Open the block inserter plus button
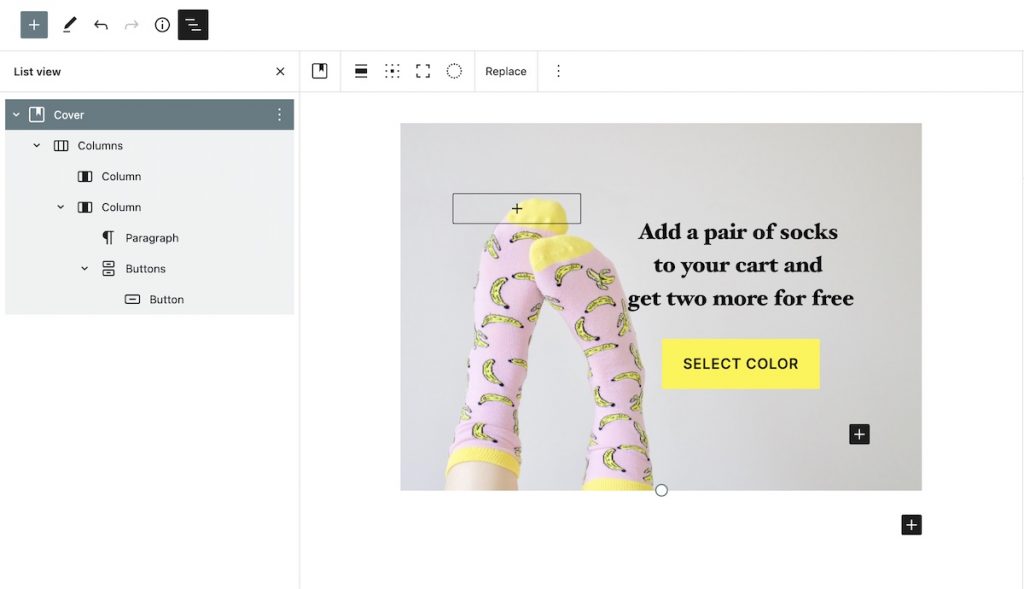The height and width of the screenshot is (589, 1024). (x=34, y=25)
